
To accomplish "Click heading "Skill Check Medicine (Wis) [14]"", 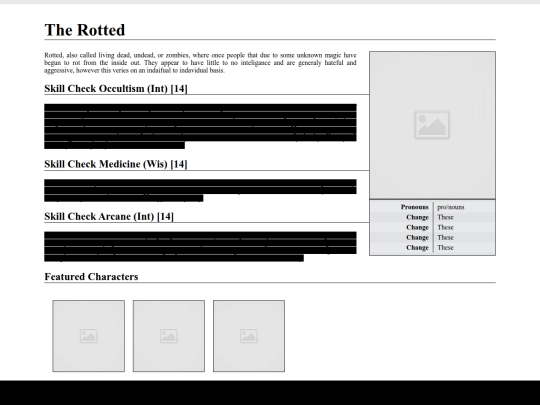I will coord(116,164).
